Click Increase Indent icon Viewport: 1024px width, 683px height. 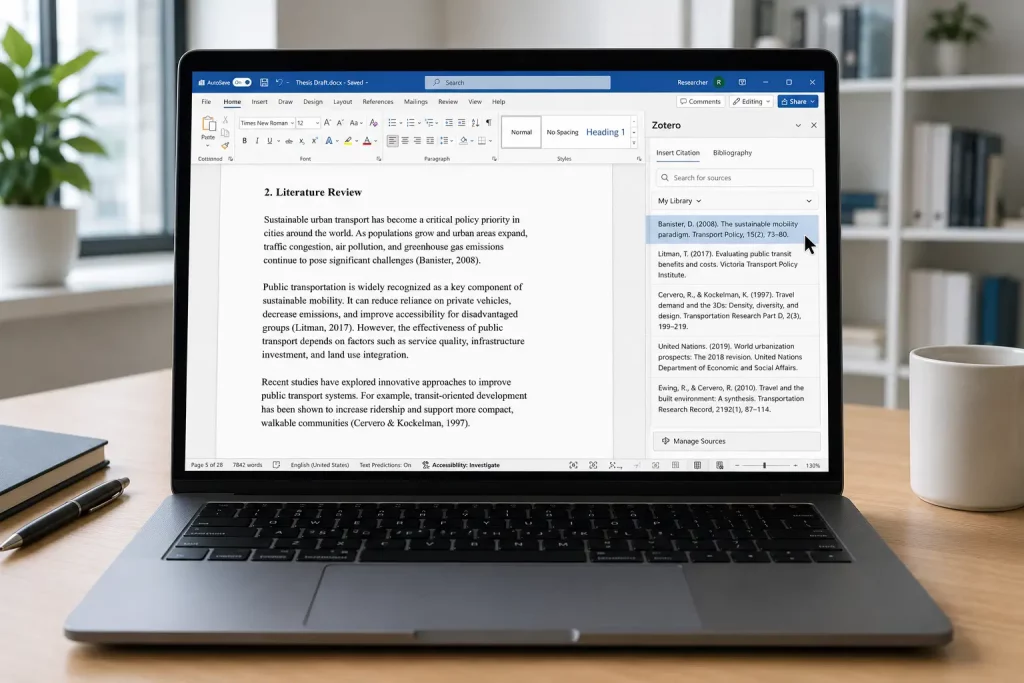462,123
